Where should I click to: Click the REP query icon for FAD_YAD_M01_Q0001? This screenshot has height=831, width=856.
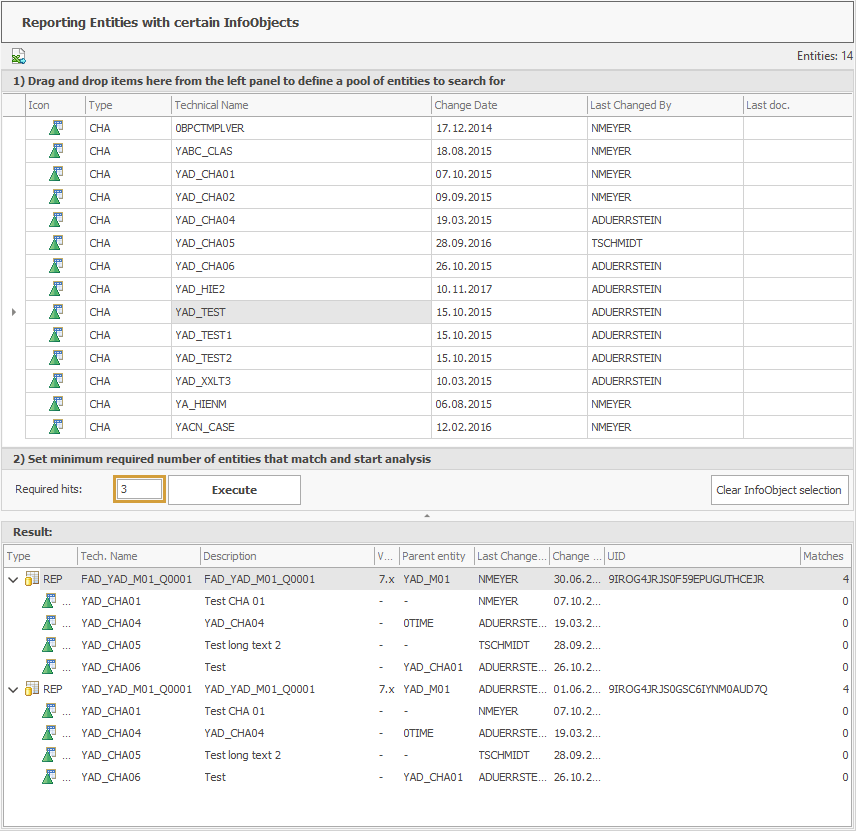click(30, 578)
